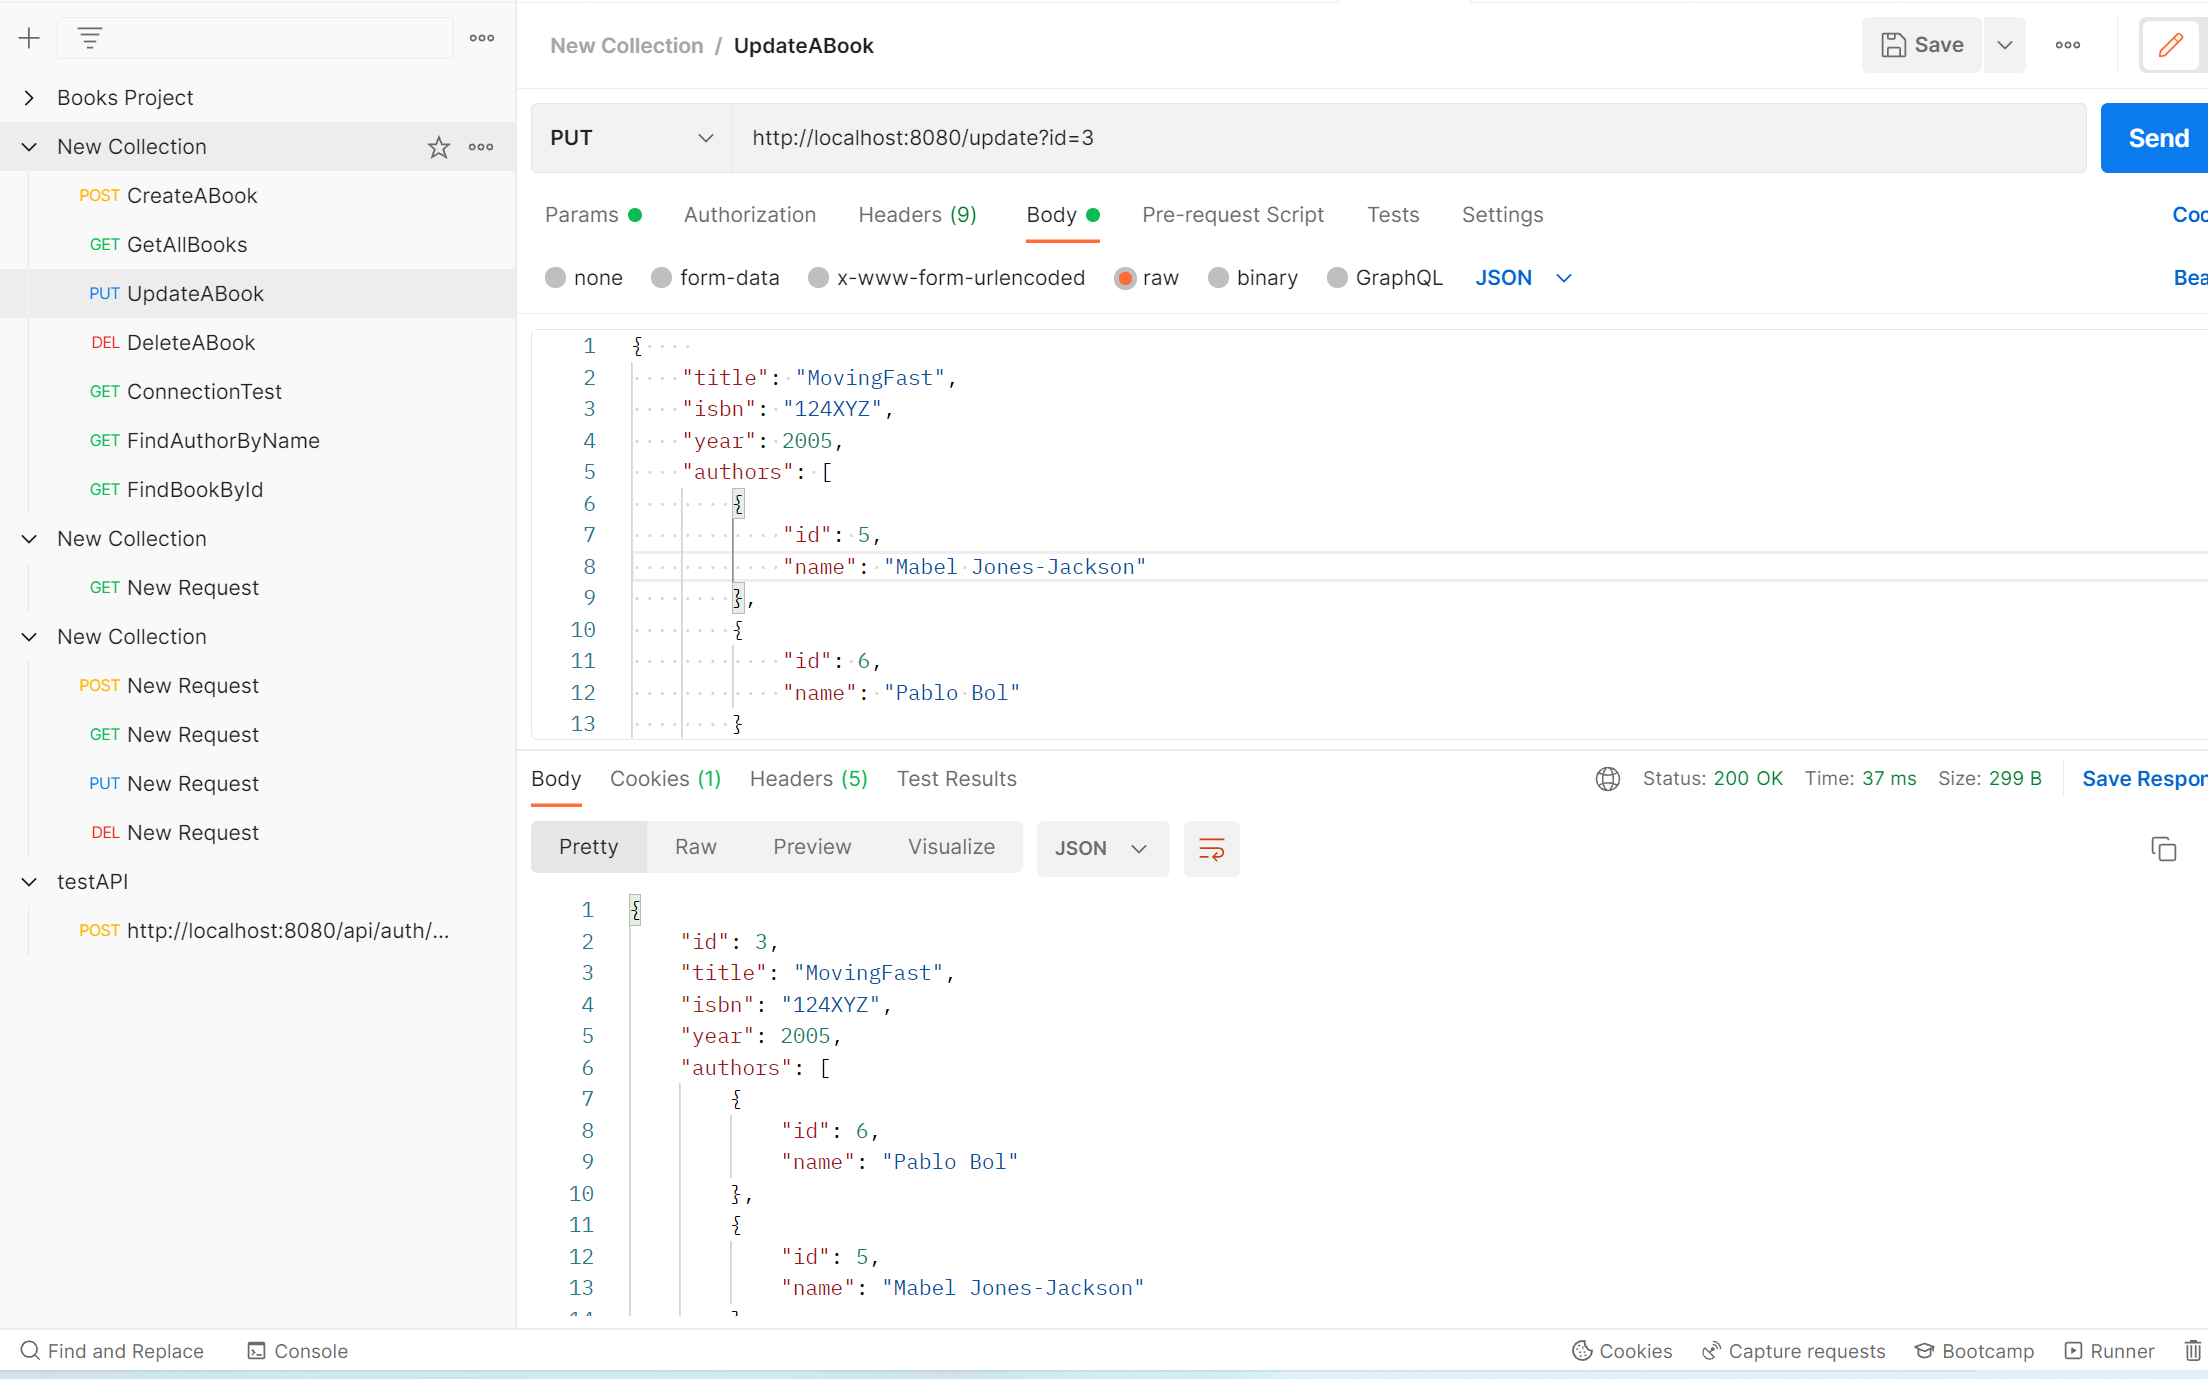The height and width of the screenshot is (1379, 2208).
Task: Star the New Collection folder
Action: click(x=438, y=147)
